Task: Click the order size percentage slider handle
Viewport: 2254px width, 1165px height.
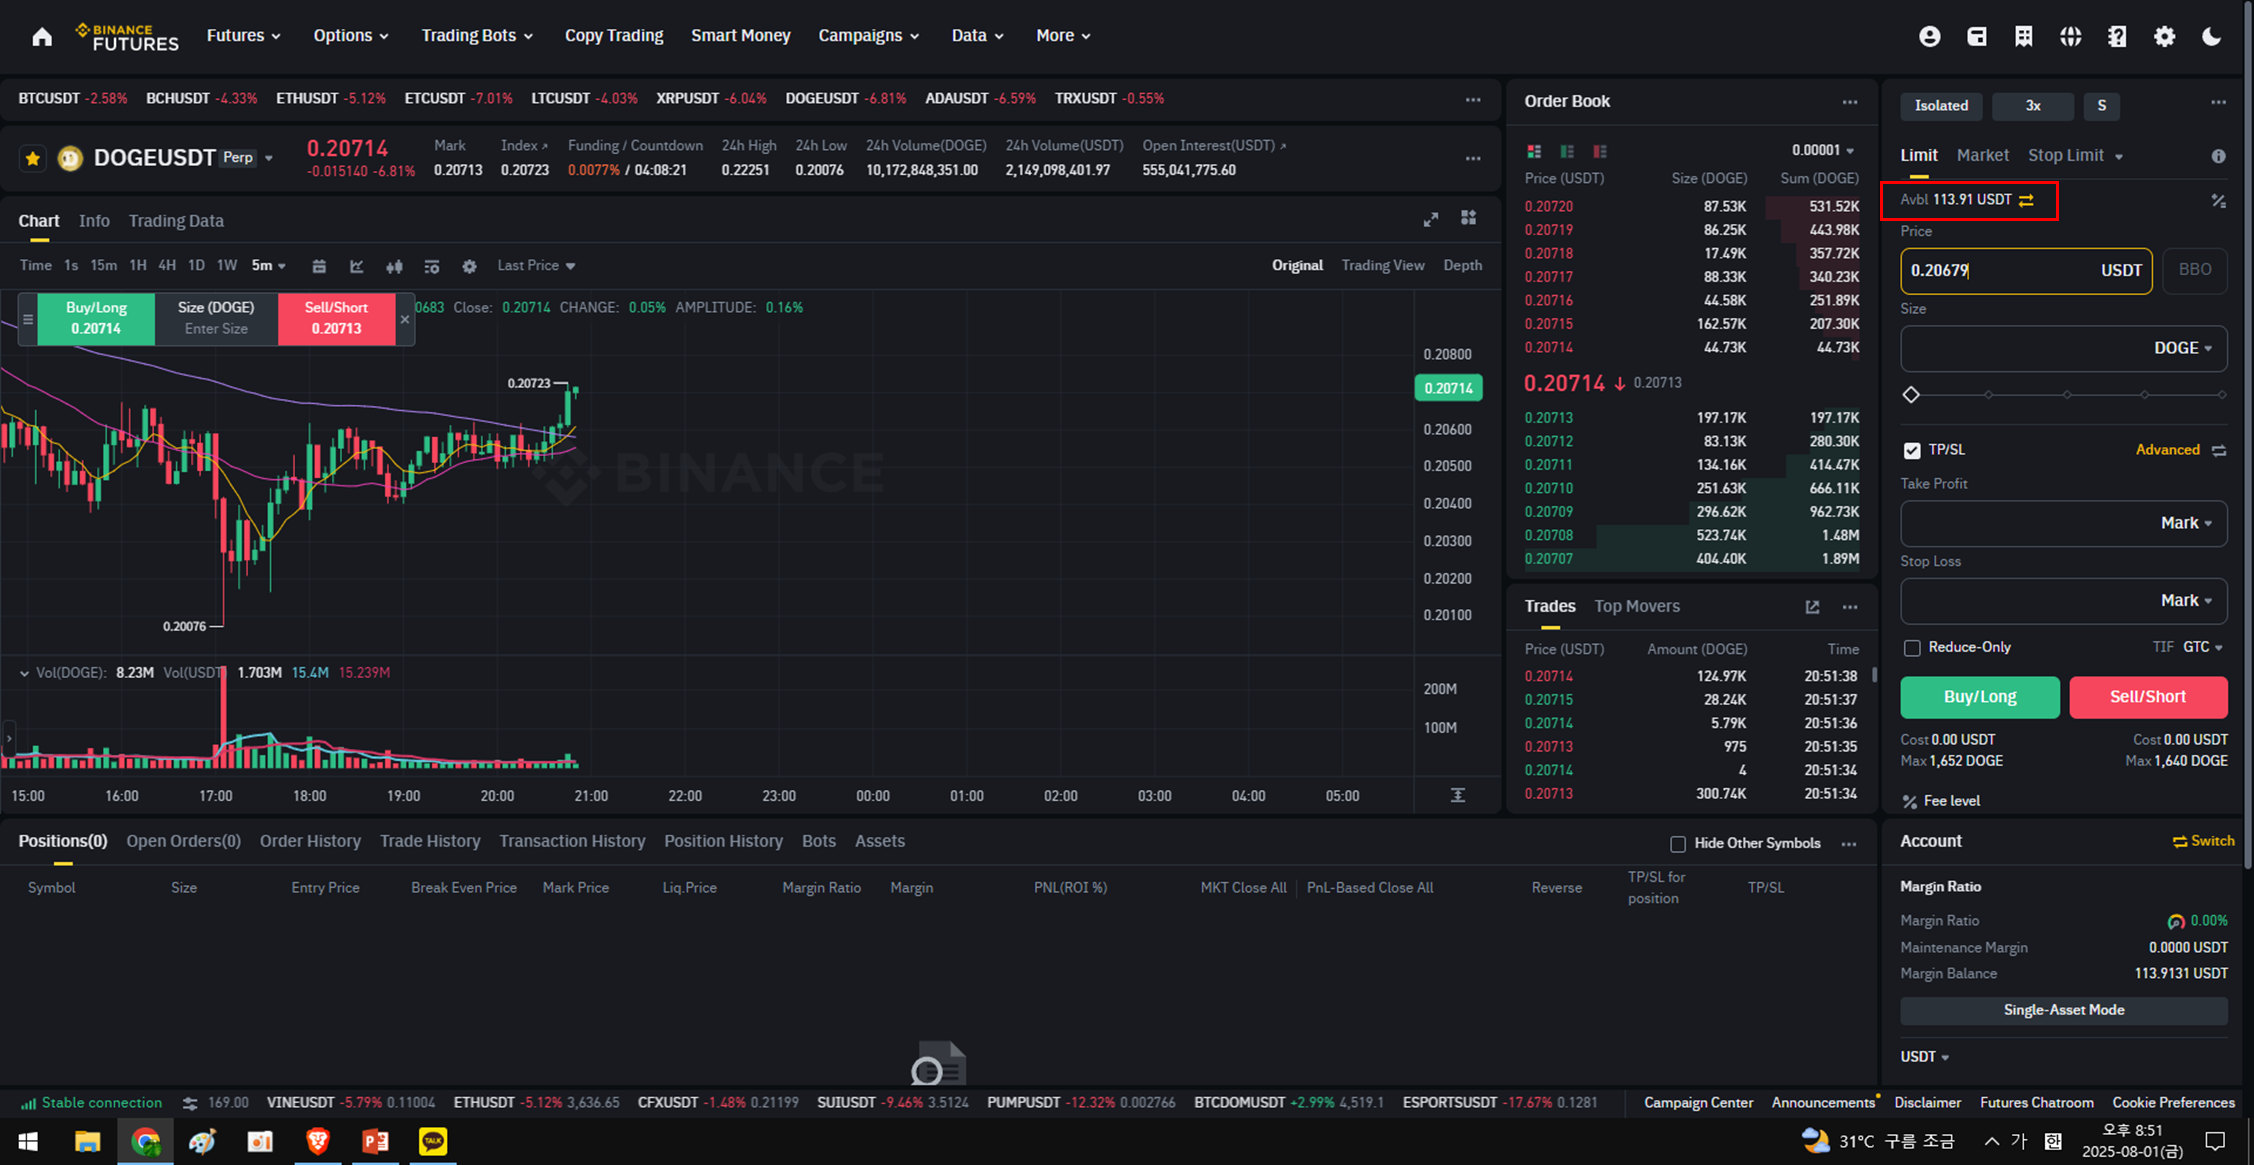Action: 1911,395
